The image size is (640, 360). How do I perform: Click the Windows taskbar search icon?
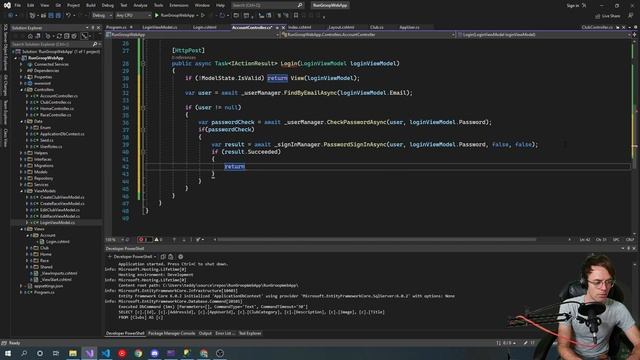tap(24, 353)
